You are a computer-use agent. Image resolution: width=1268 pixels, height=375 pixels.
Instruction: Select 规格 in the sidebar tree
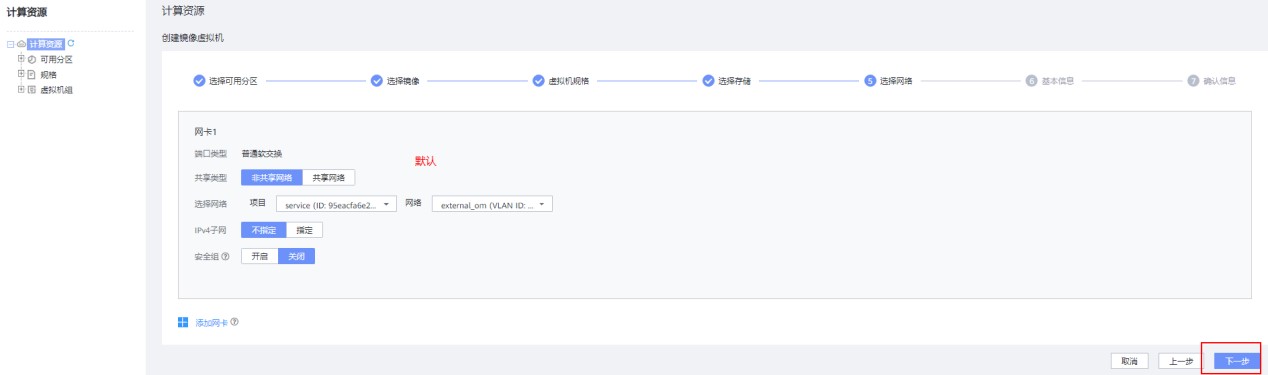(x=48, y=74)
